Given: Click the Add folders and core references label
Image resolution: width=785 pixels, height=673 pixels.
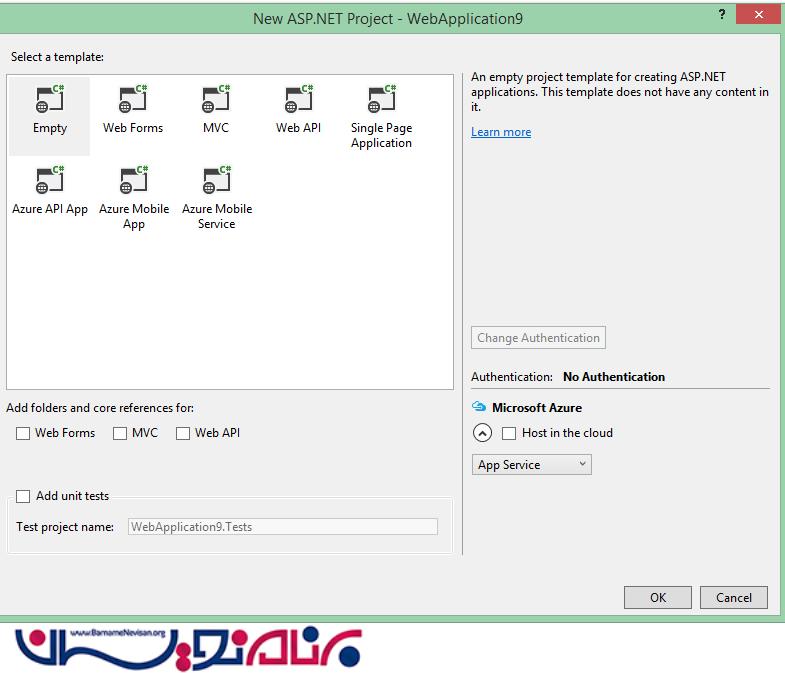Looking at the screenshot, I should coord(100,408).
